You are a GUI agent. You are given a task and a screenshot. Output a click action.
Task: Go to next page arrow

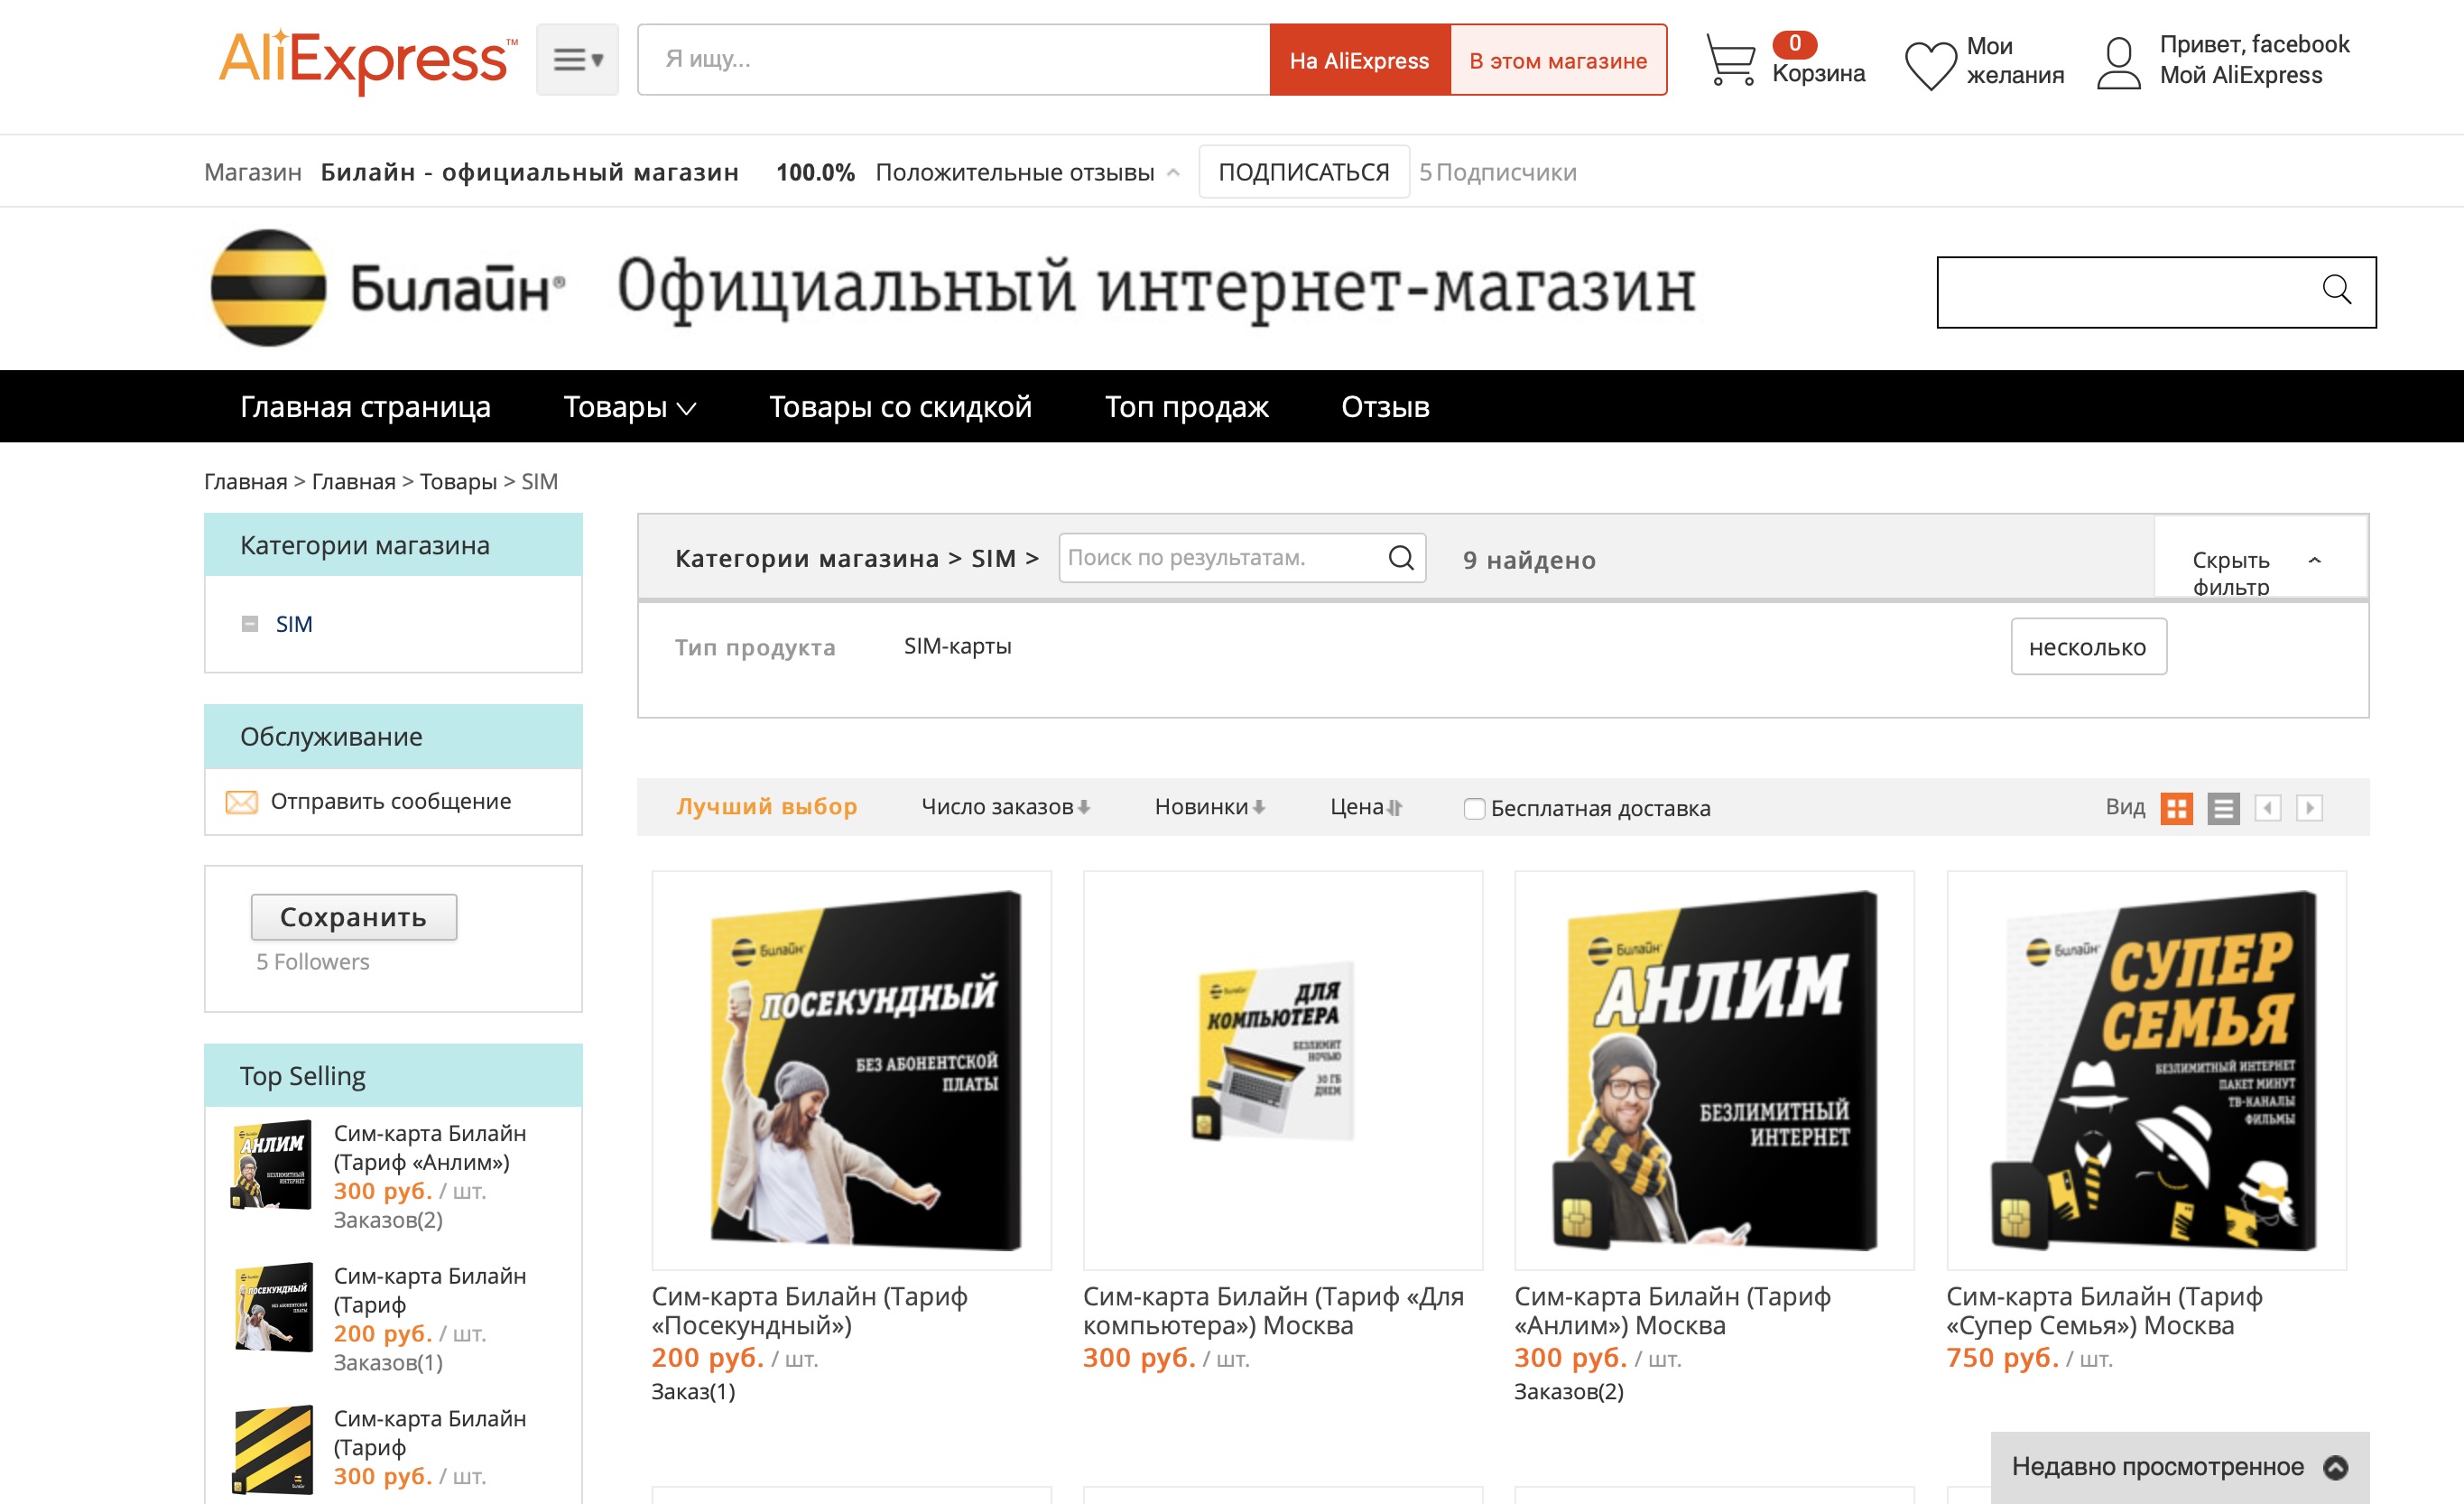(2309, 808)
